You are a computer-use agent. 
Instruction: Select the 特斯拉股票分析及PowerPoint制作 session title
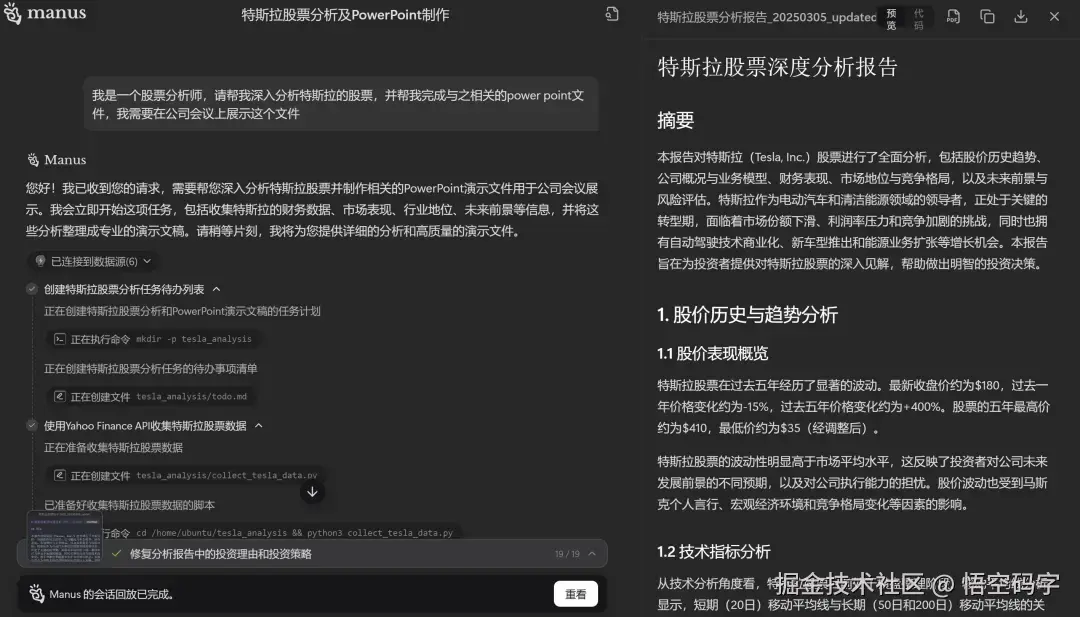pyautogui.click(x=344, y=14)
